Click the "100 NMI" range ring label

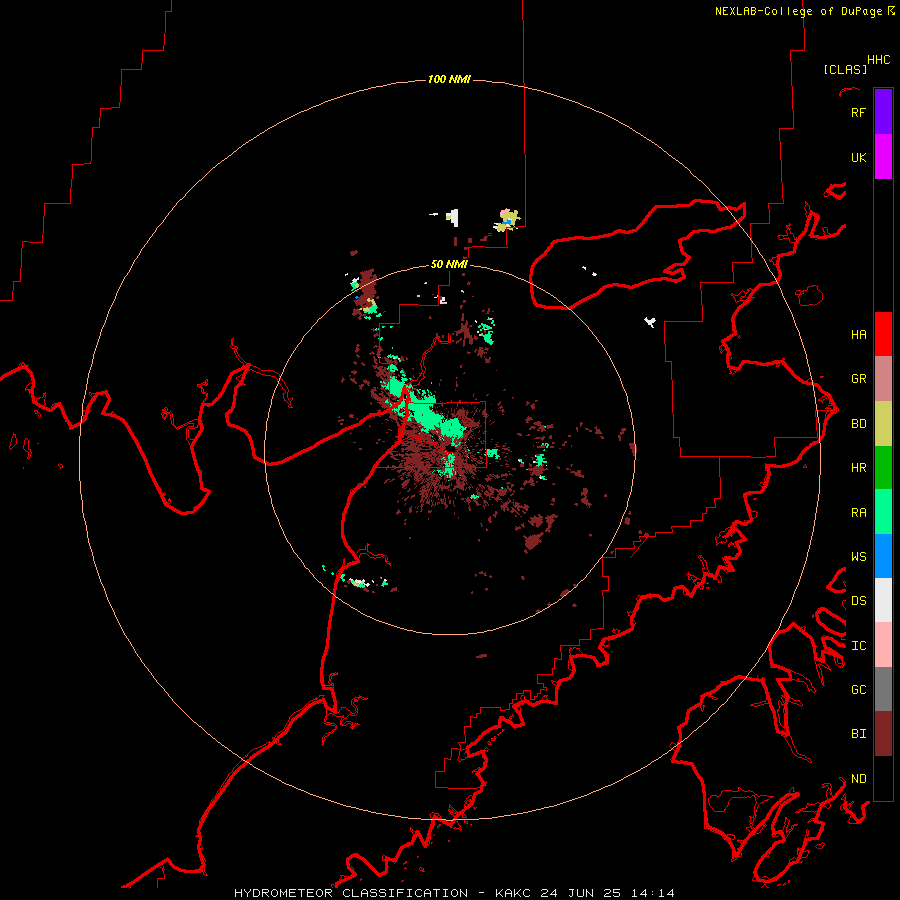click(x=449, y=79)
